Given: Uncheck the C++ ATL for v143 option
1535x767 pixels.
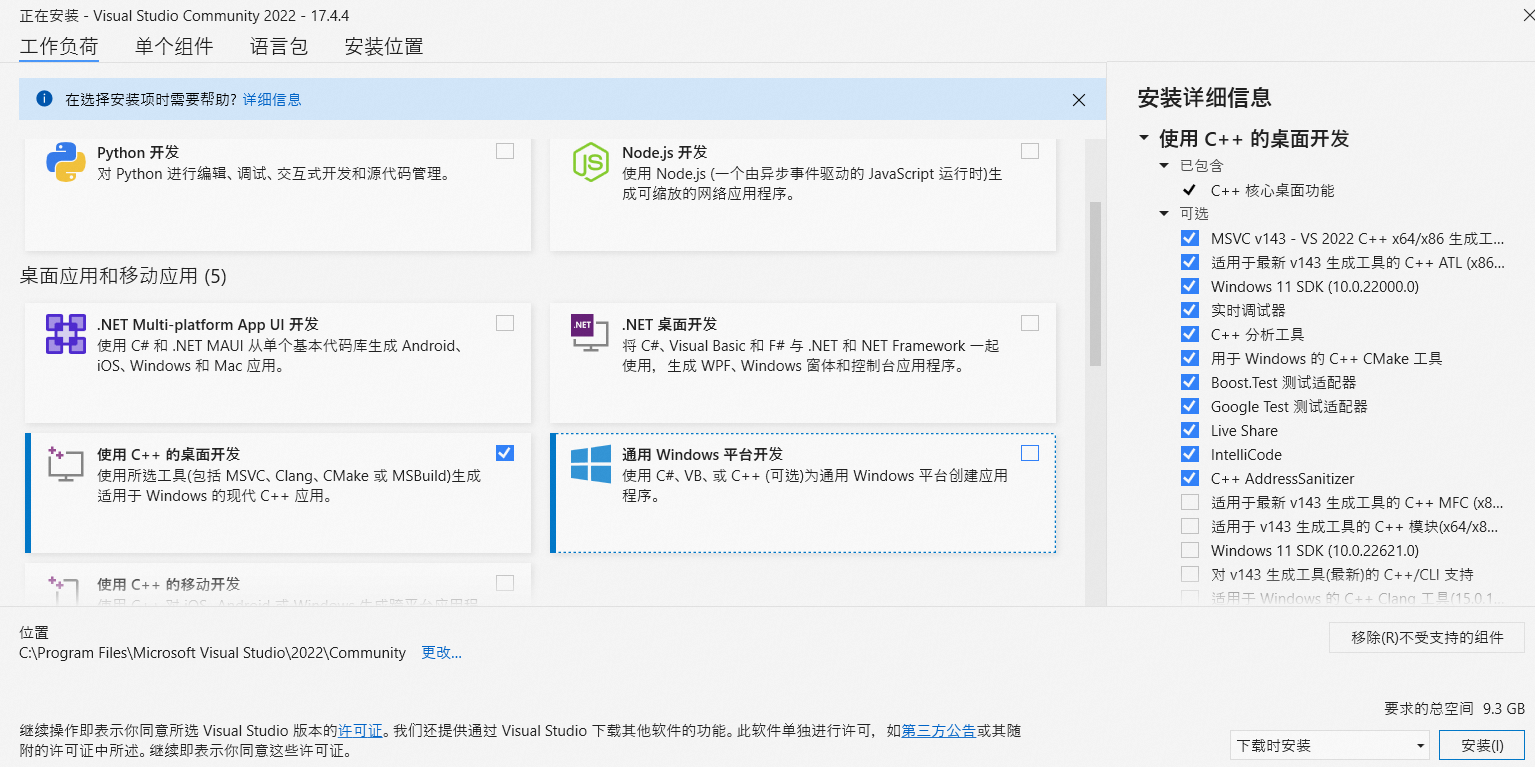Looking at the screenshot, I should [x=1190, y=262].
